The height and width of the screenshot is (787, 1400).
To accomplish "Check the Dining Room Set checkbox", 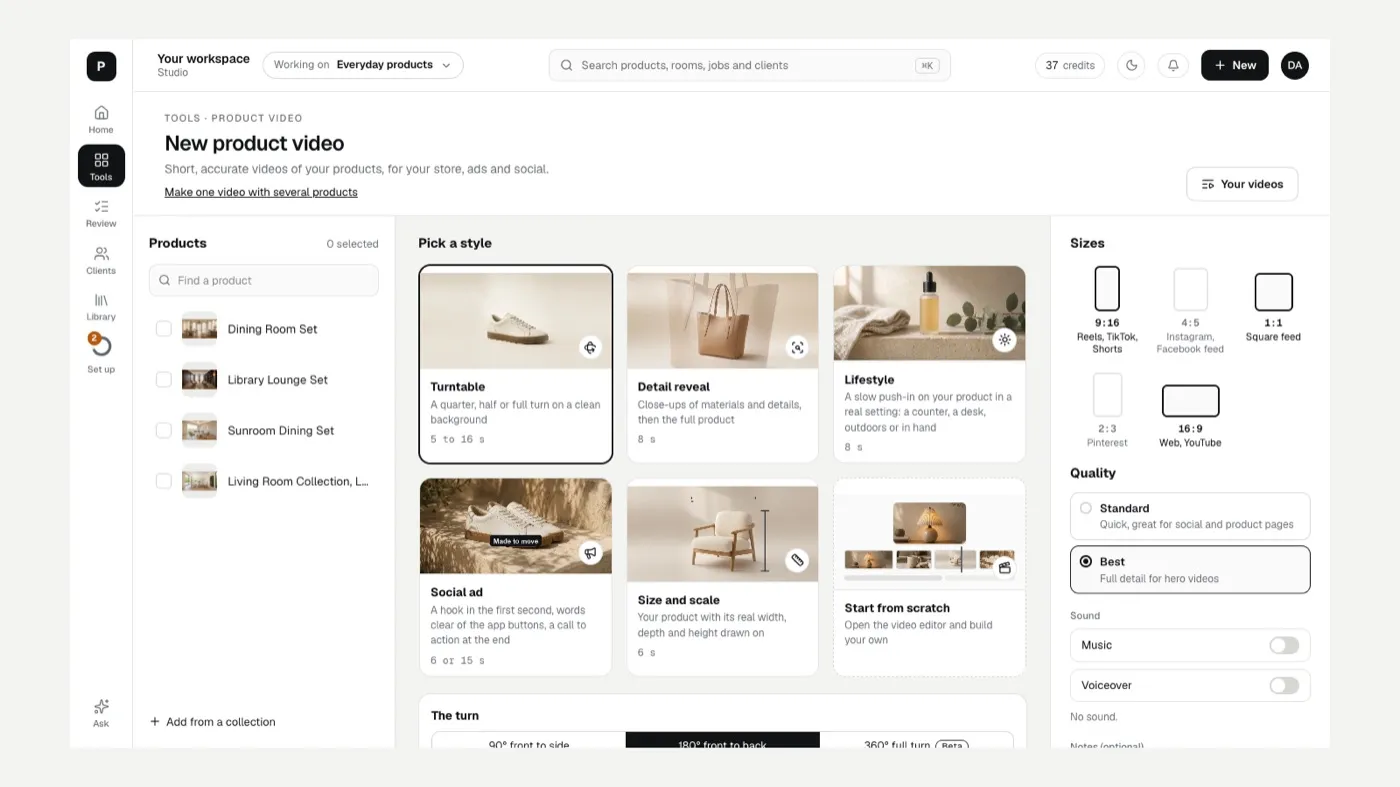I will [164, 329].
